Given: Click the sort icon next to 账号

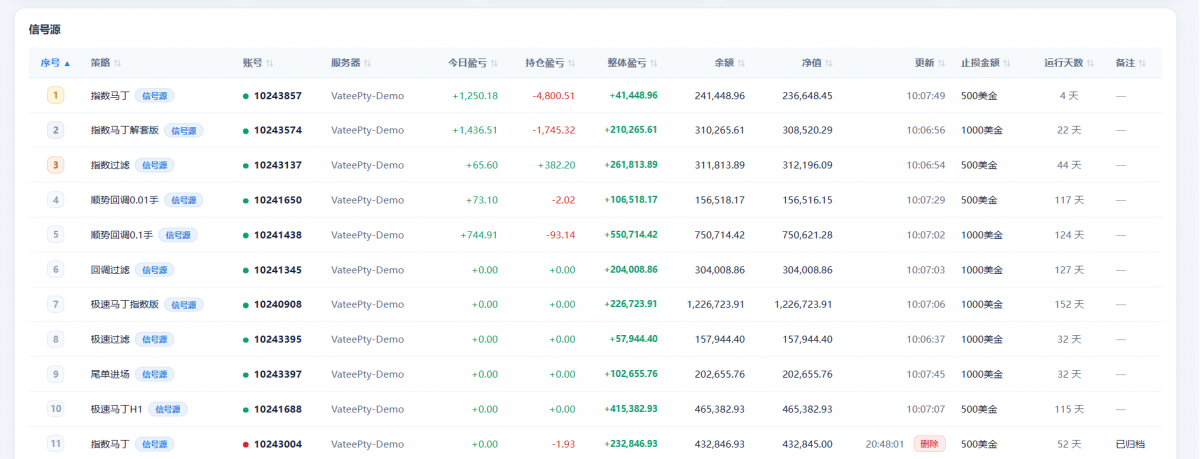Looking at the screenshot, I should pos(270,63).
